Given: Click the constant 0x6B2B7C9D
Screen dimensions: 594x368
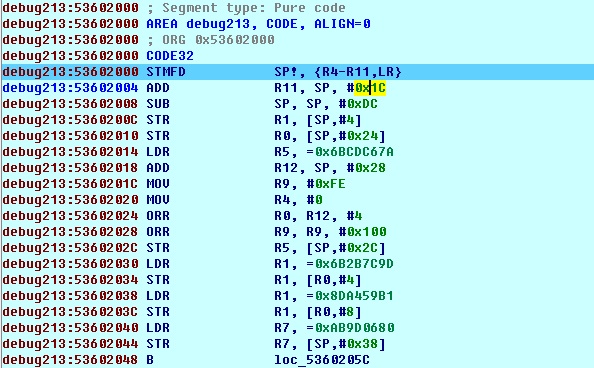Looking at the screenshot, I should tap(354, 264).
